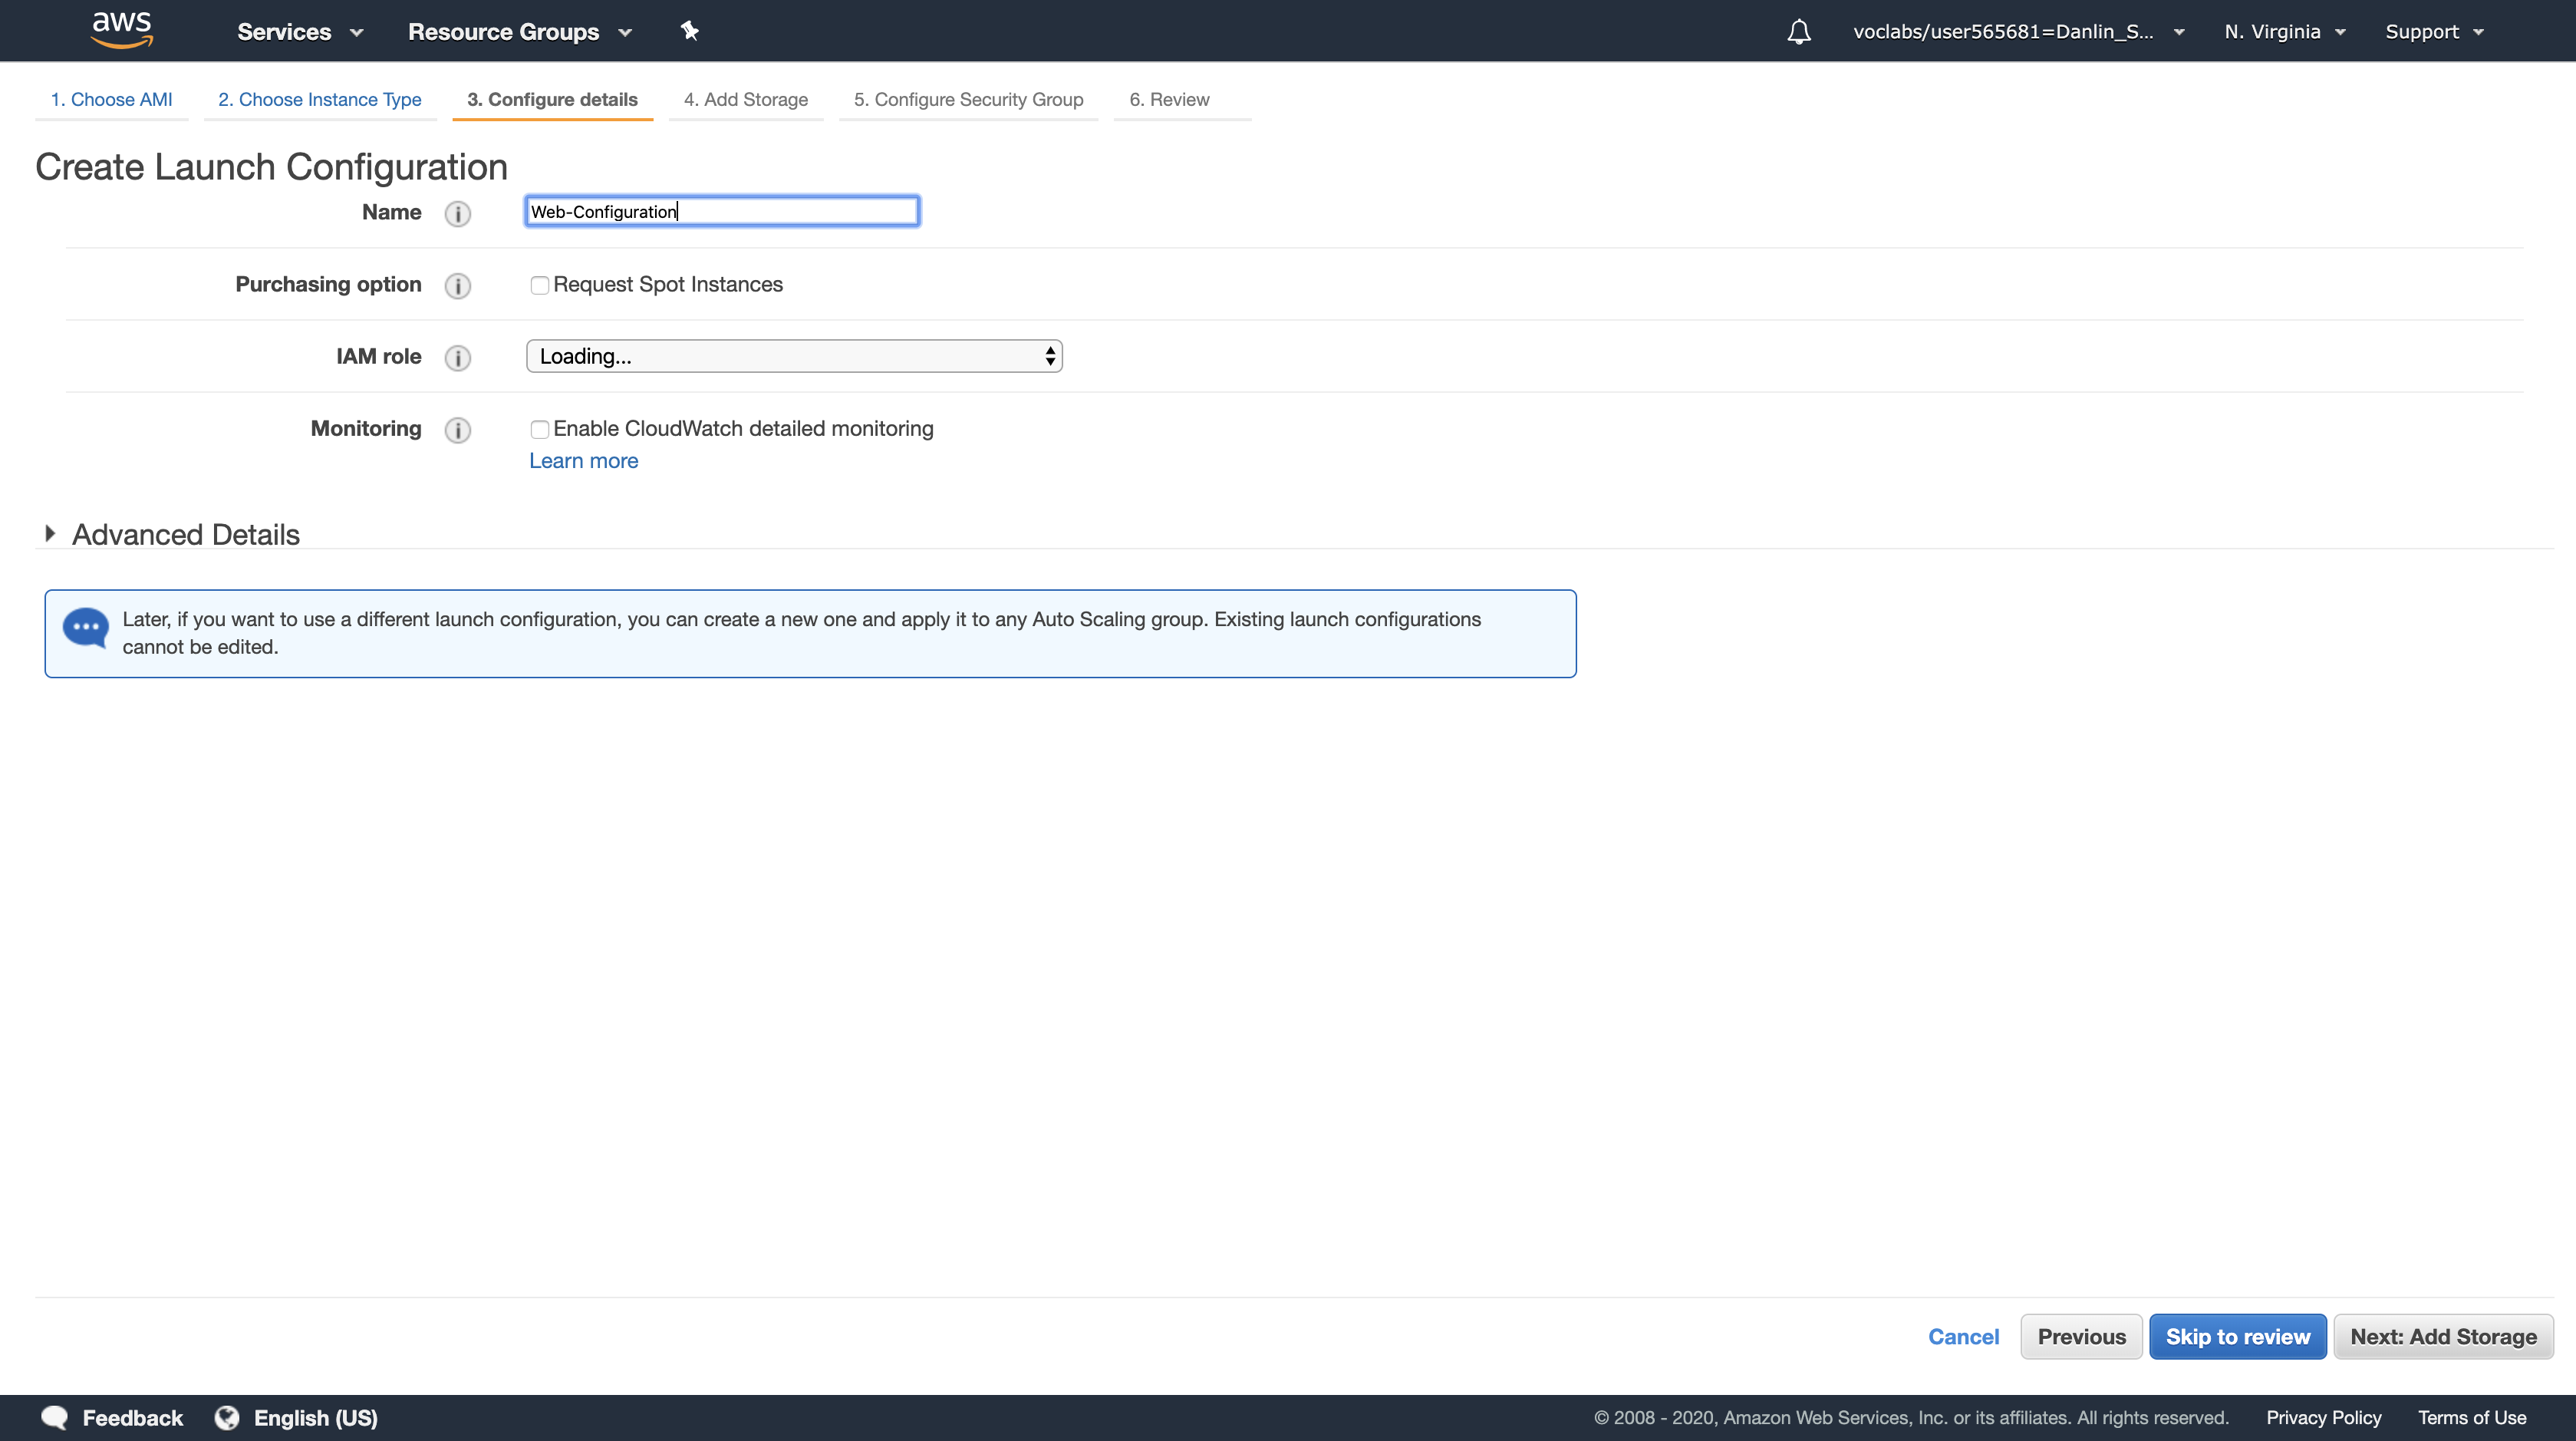Enable Request Spot Instances checkbox

(x=539, y=286)
